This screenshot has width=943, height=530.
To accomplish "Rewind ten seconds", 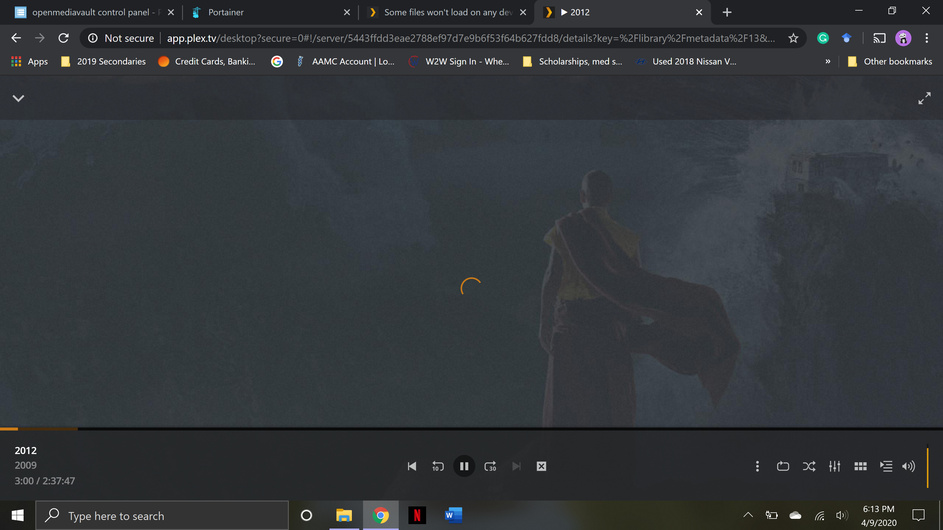I will [438, 466].
